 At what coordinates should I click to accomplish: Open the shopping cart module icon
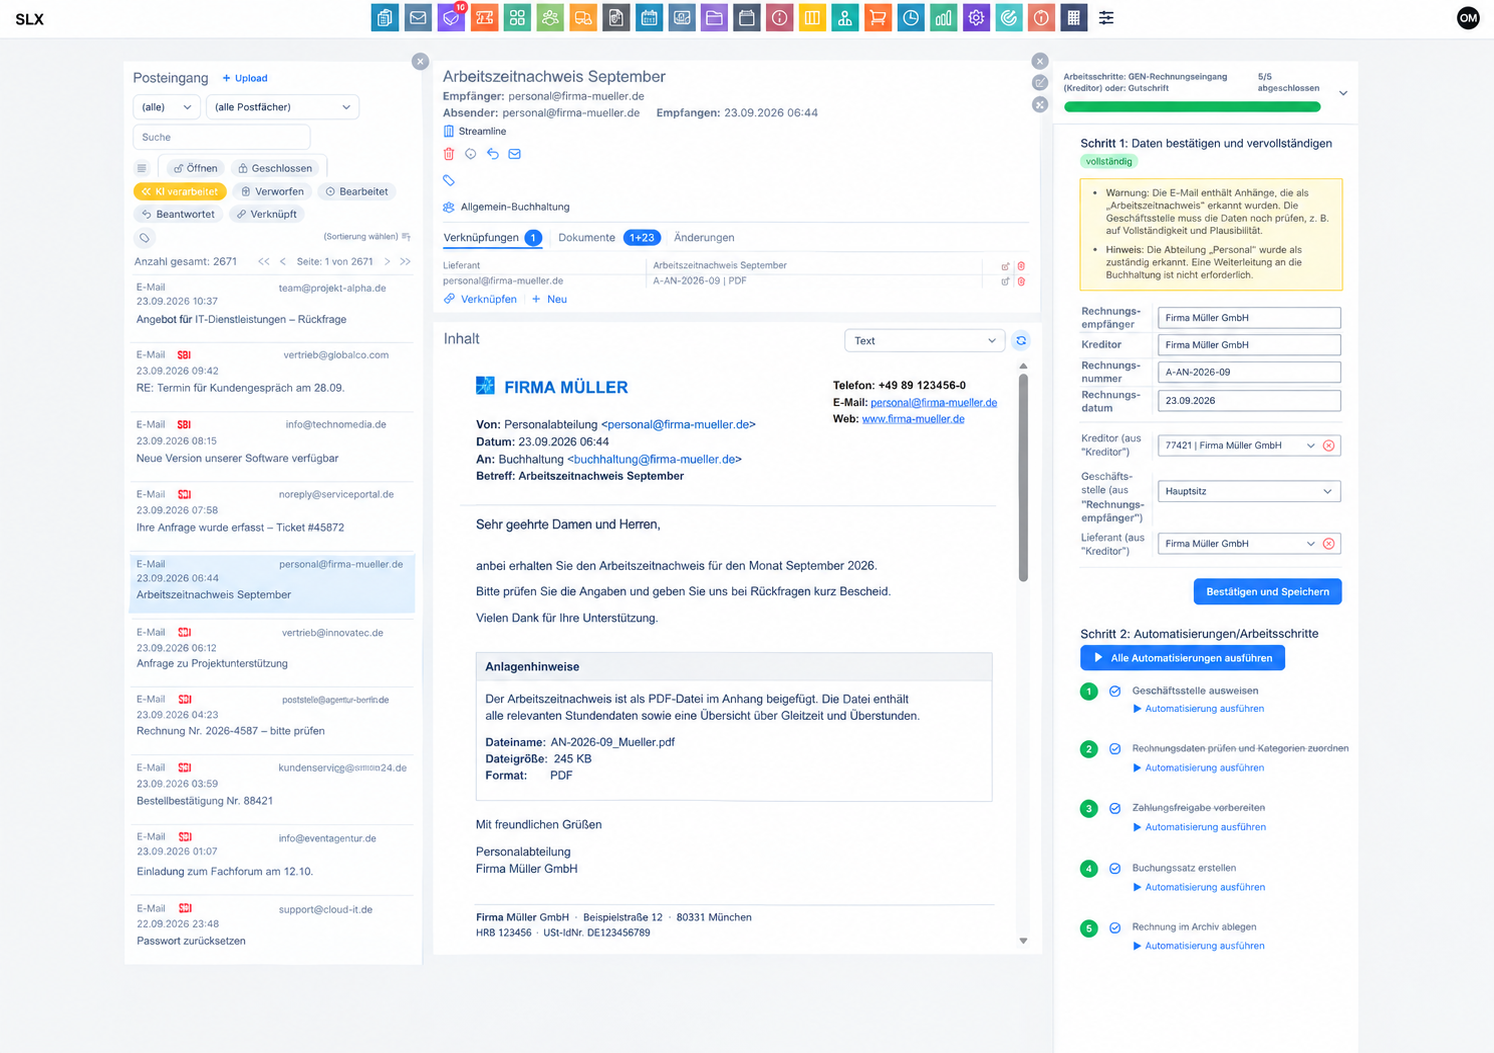pyautogui.click(x=878, y=18)
